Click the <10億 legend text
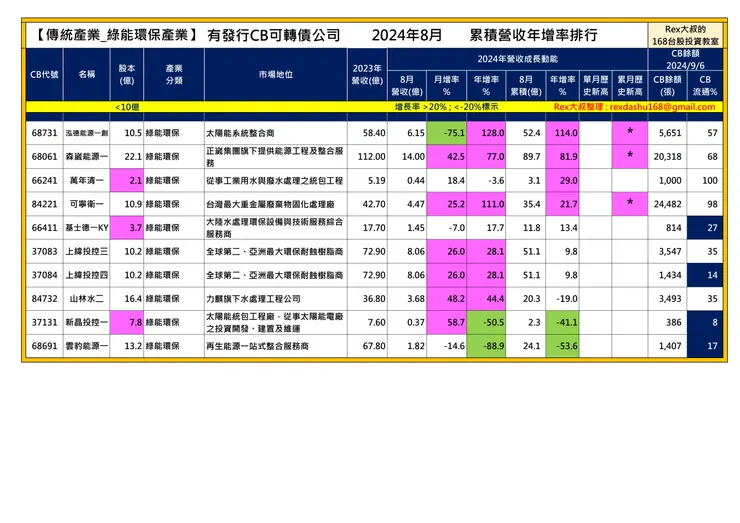This screenshot has height=523, width=740. tap(127, 107)
